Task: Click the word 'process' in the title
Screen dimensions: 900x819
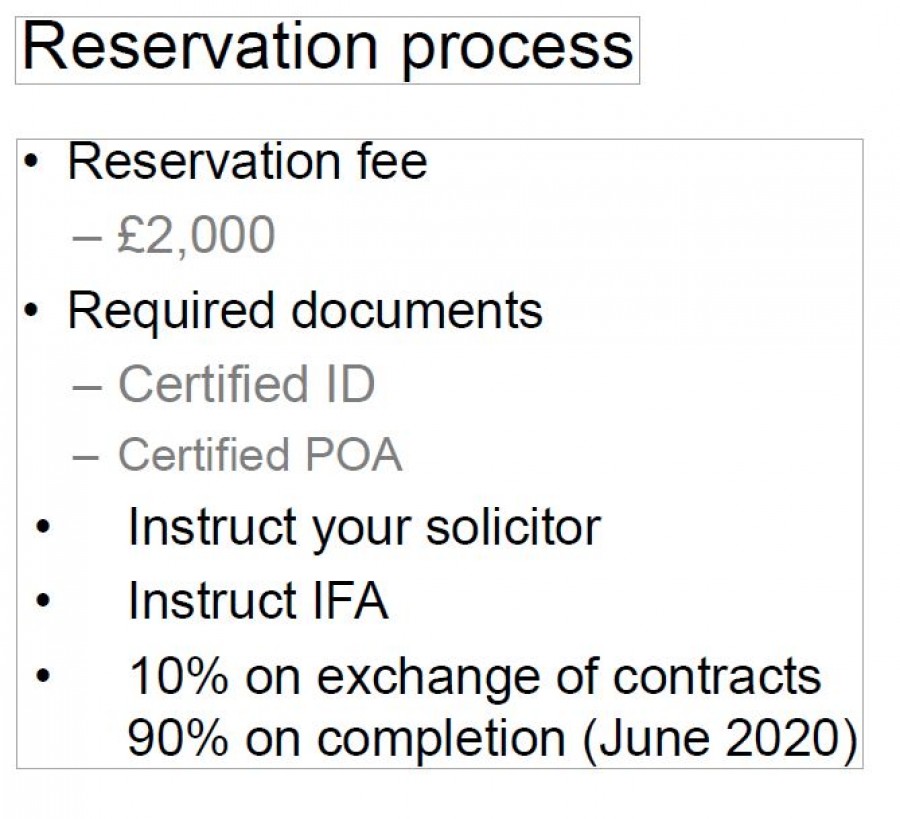Action: point(517,53)
